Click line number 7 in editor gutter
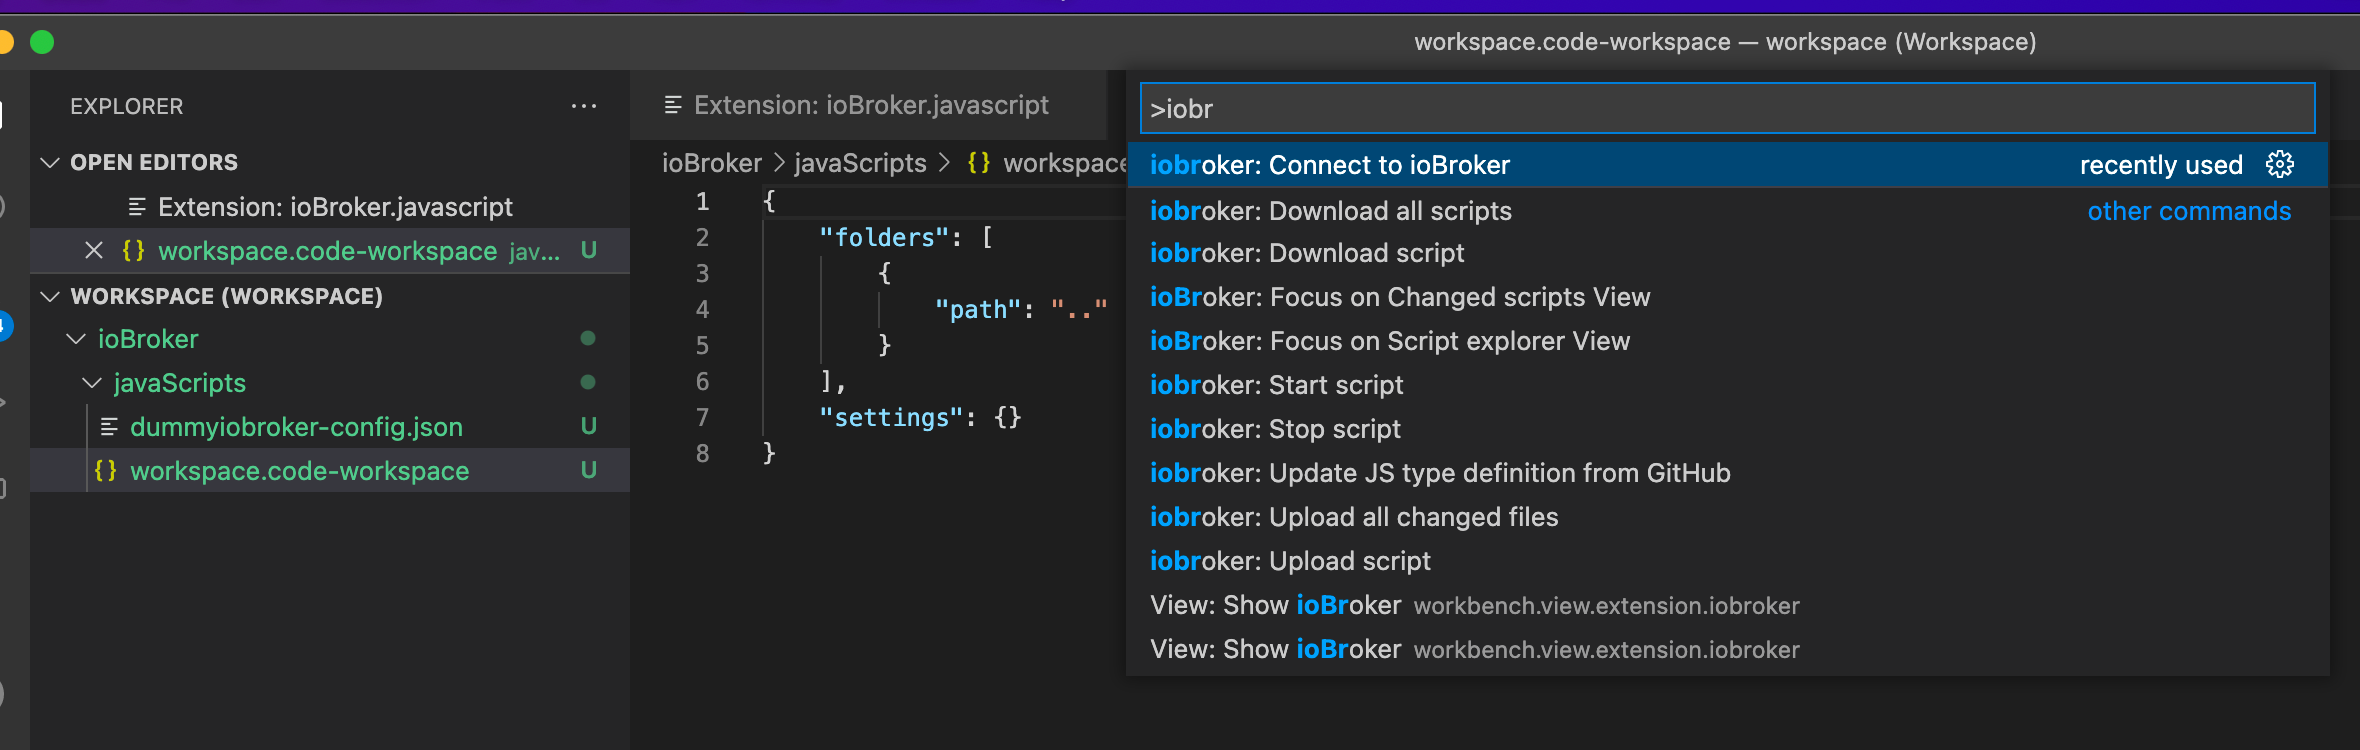Viewport: 2360px width, 750px height. point(703,417)
